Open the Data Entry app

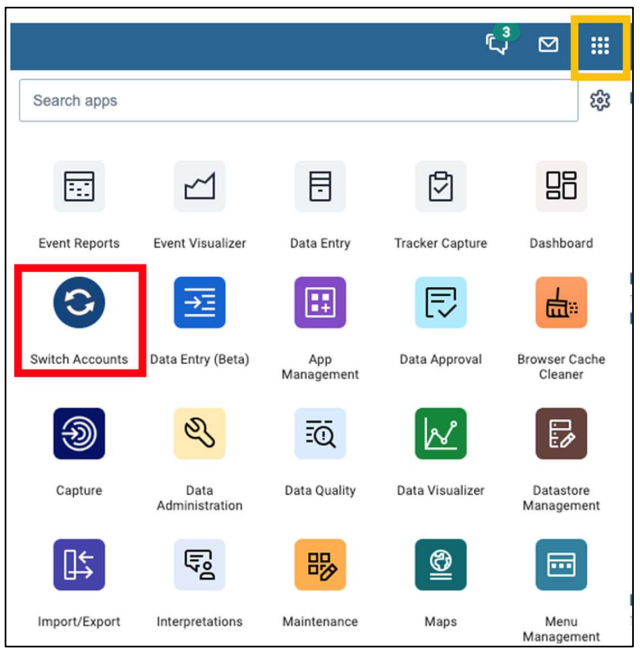pyautogui.click(x=320, y=187)
